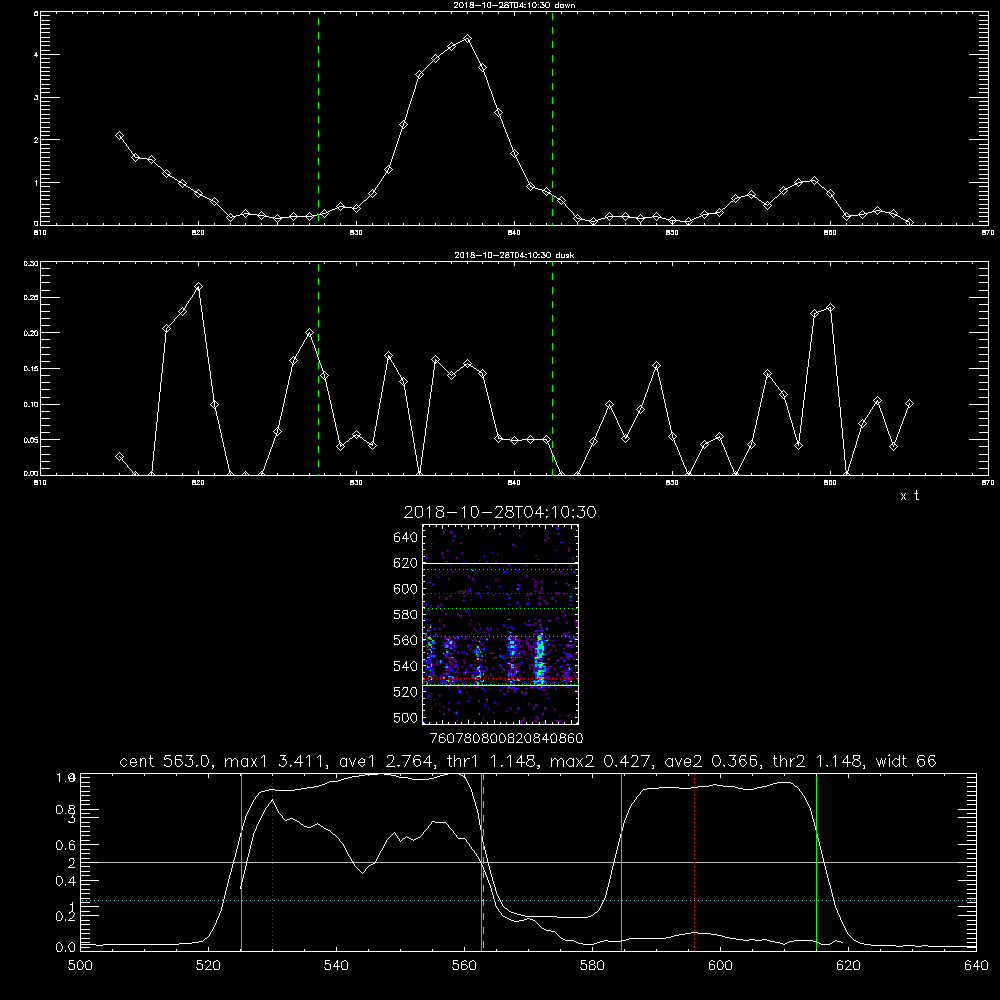
Task: Click the 'x t' axis label under dusk plot
Action: pos(909,496)
